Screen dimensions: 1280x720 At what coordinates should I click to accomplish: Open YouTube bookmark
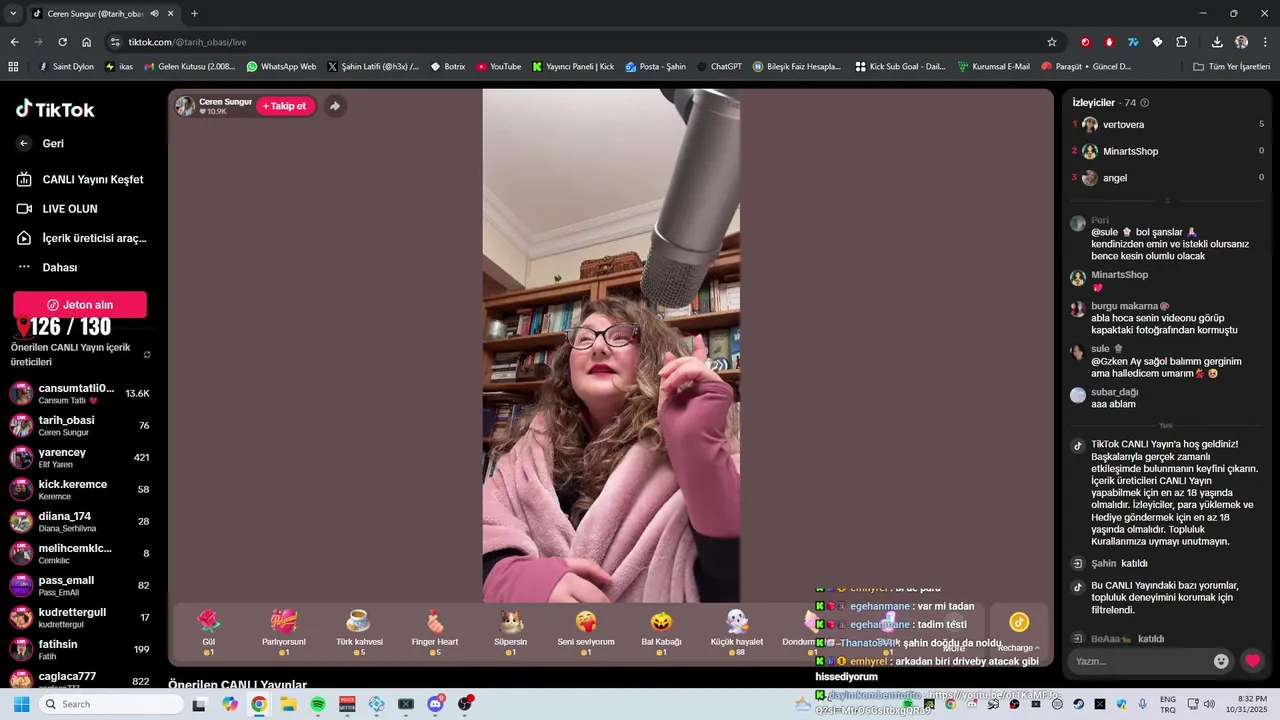[498, 67]
